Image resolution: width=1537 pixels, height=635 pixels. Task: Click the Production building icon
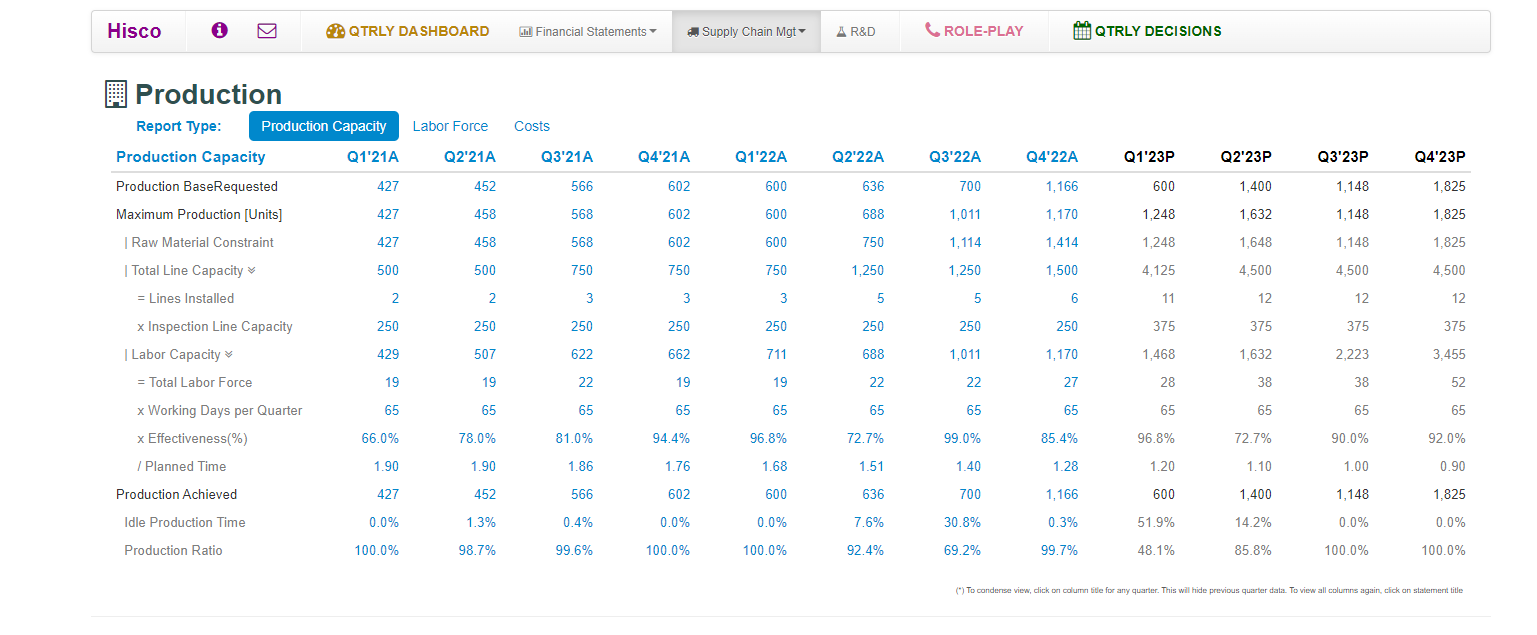point(116,94)
